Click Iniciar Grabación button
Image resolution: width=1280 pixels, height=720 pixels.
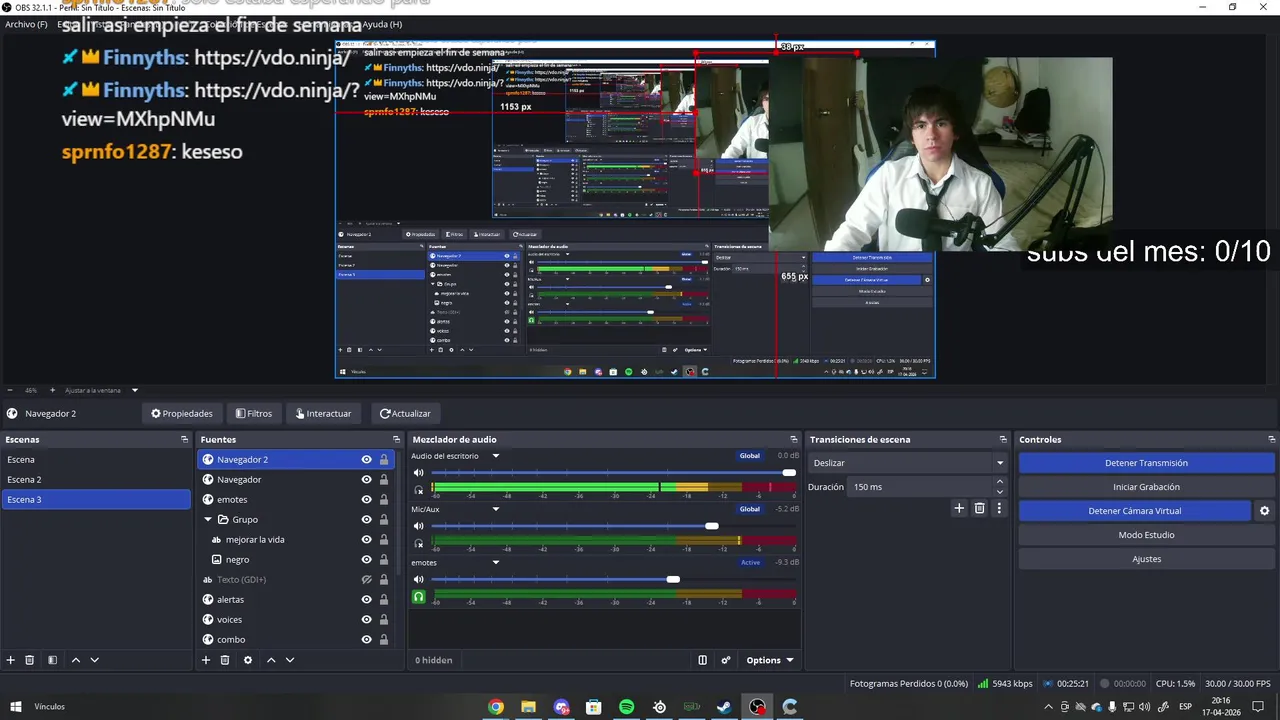click(1146, 487)
